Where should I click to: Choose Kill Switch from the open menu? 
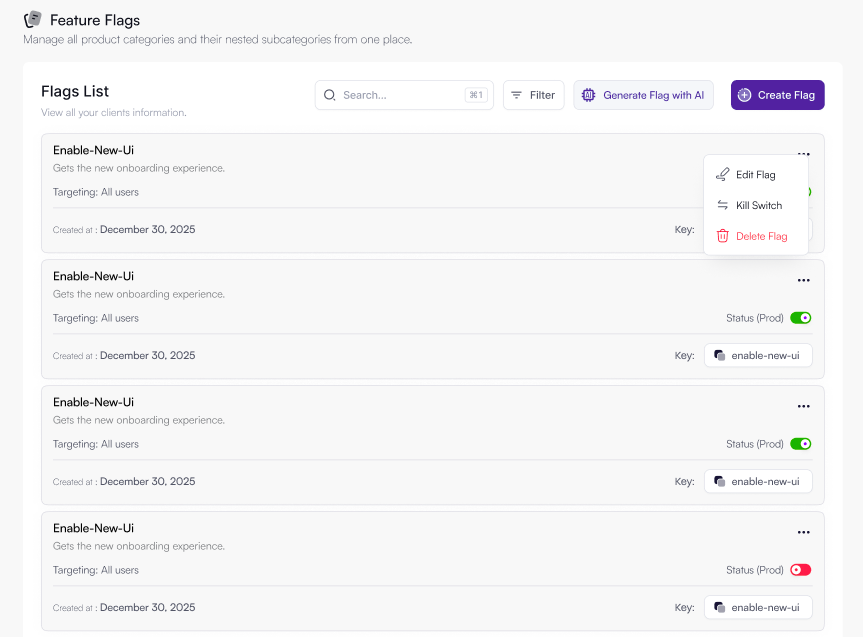(x=757, y=205)
